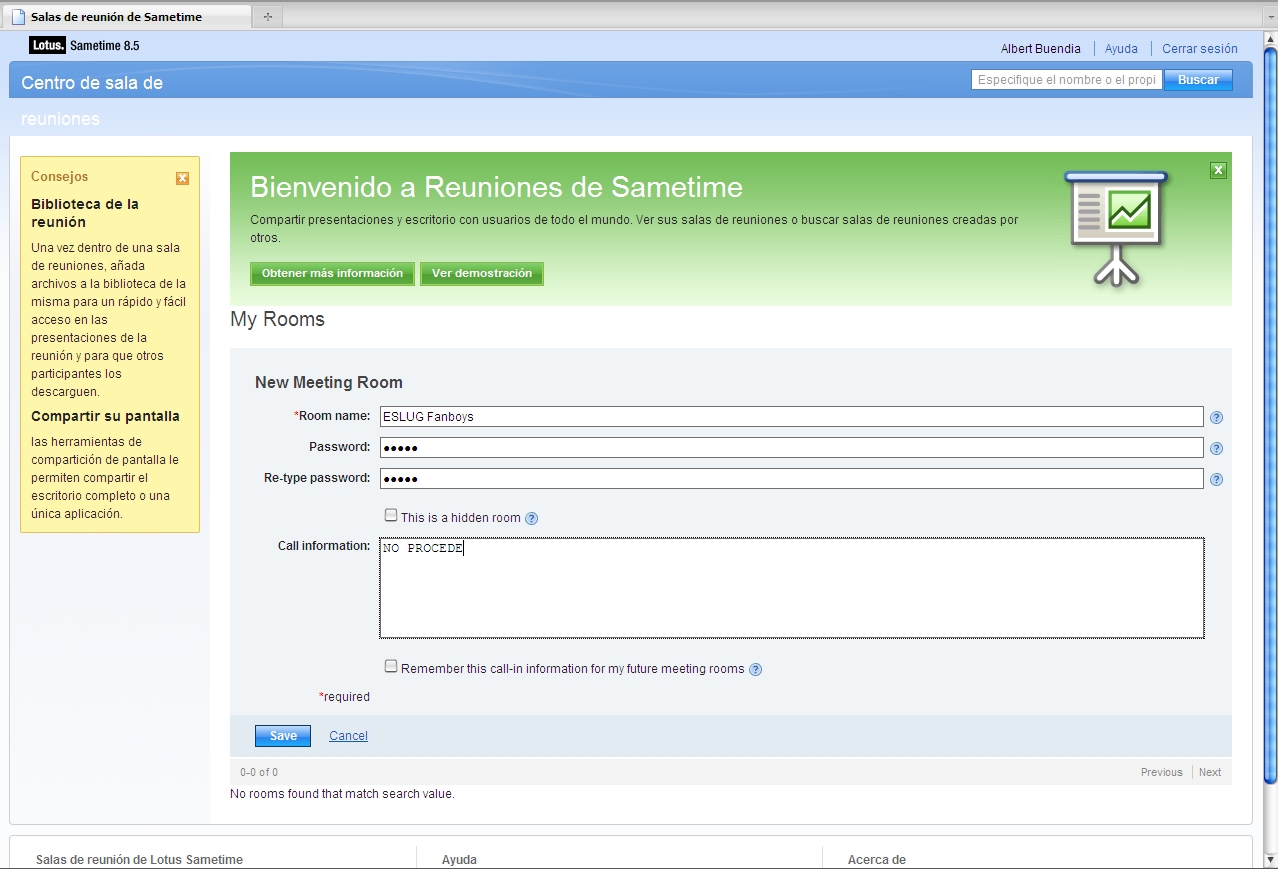Viewport: 1278px width, 869px height.
Task: Click the room search box in header
Action: pyautogui.click(x=1066, y=80)
